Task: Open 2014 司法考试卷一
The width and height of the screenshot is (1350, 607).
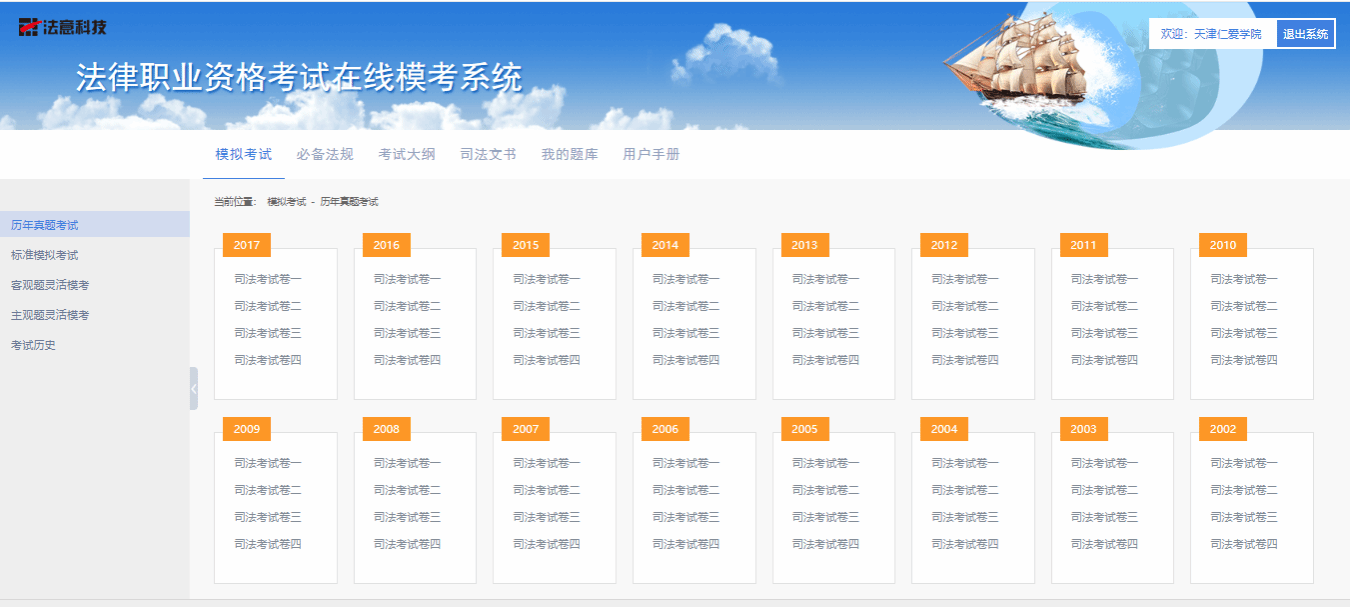Action: click(x=686, y=279)
